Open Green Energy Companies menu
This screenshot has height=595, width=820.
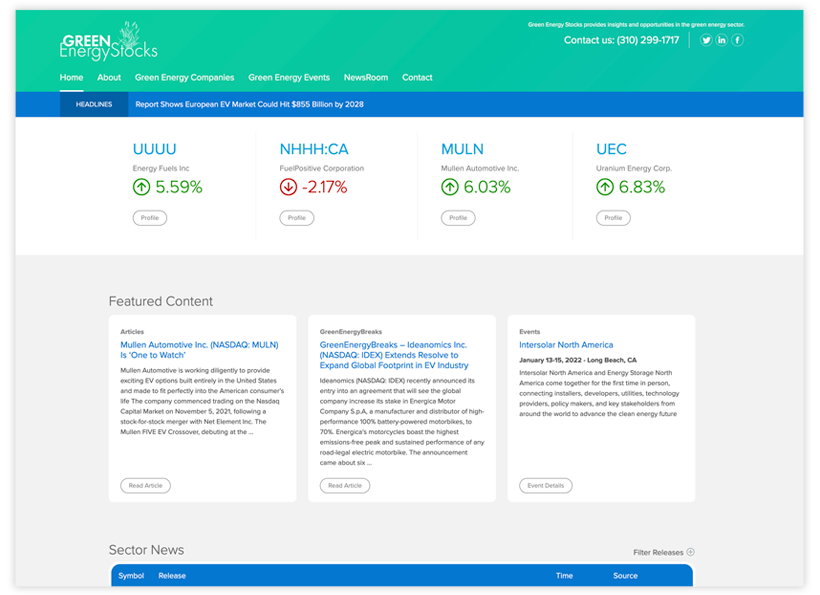(185, 77)
